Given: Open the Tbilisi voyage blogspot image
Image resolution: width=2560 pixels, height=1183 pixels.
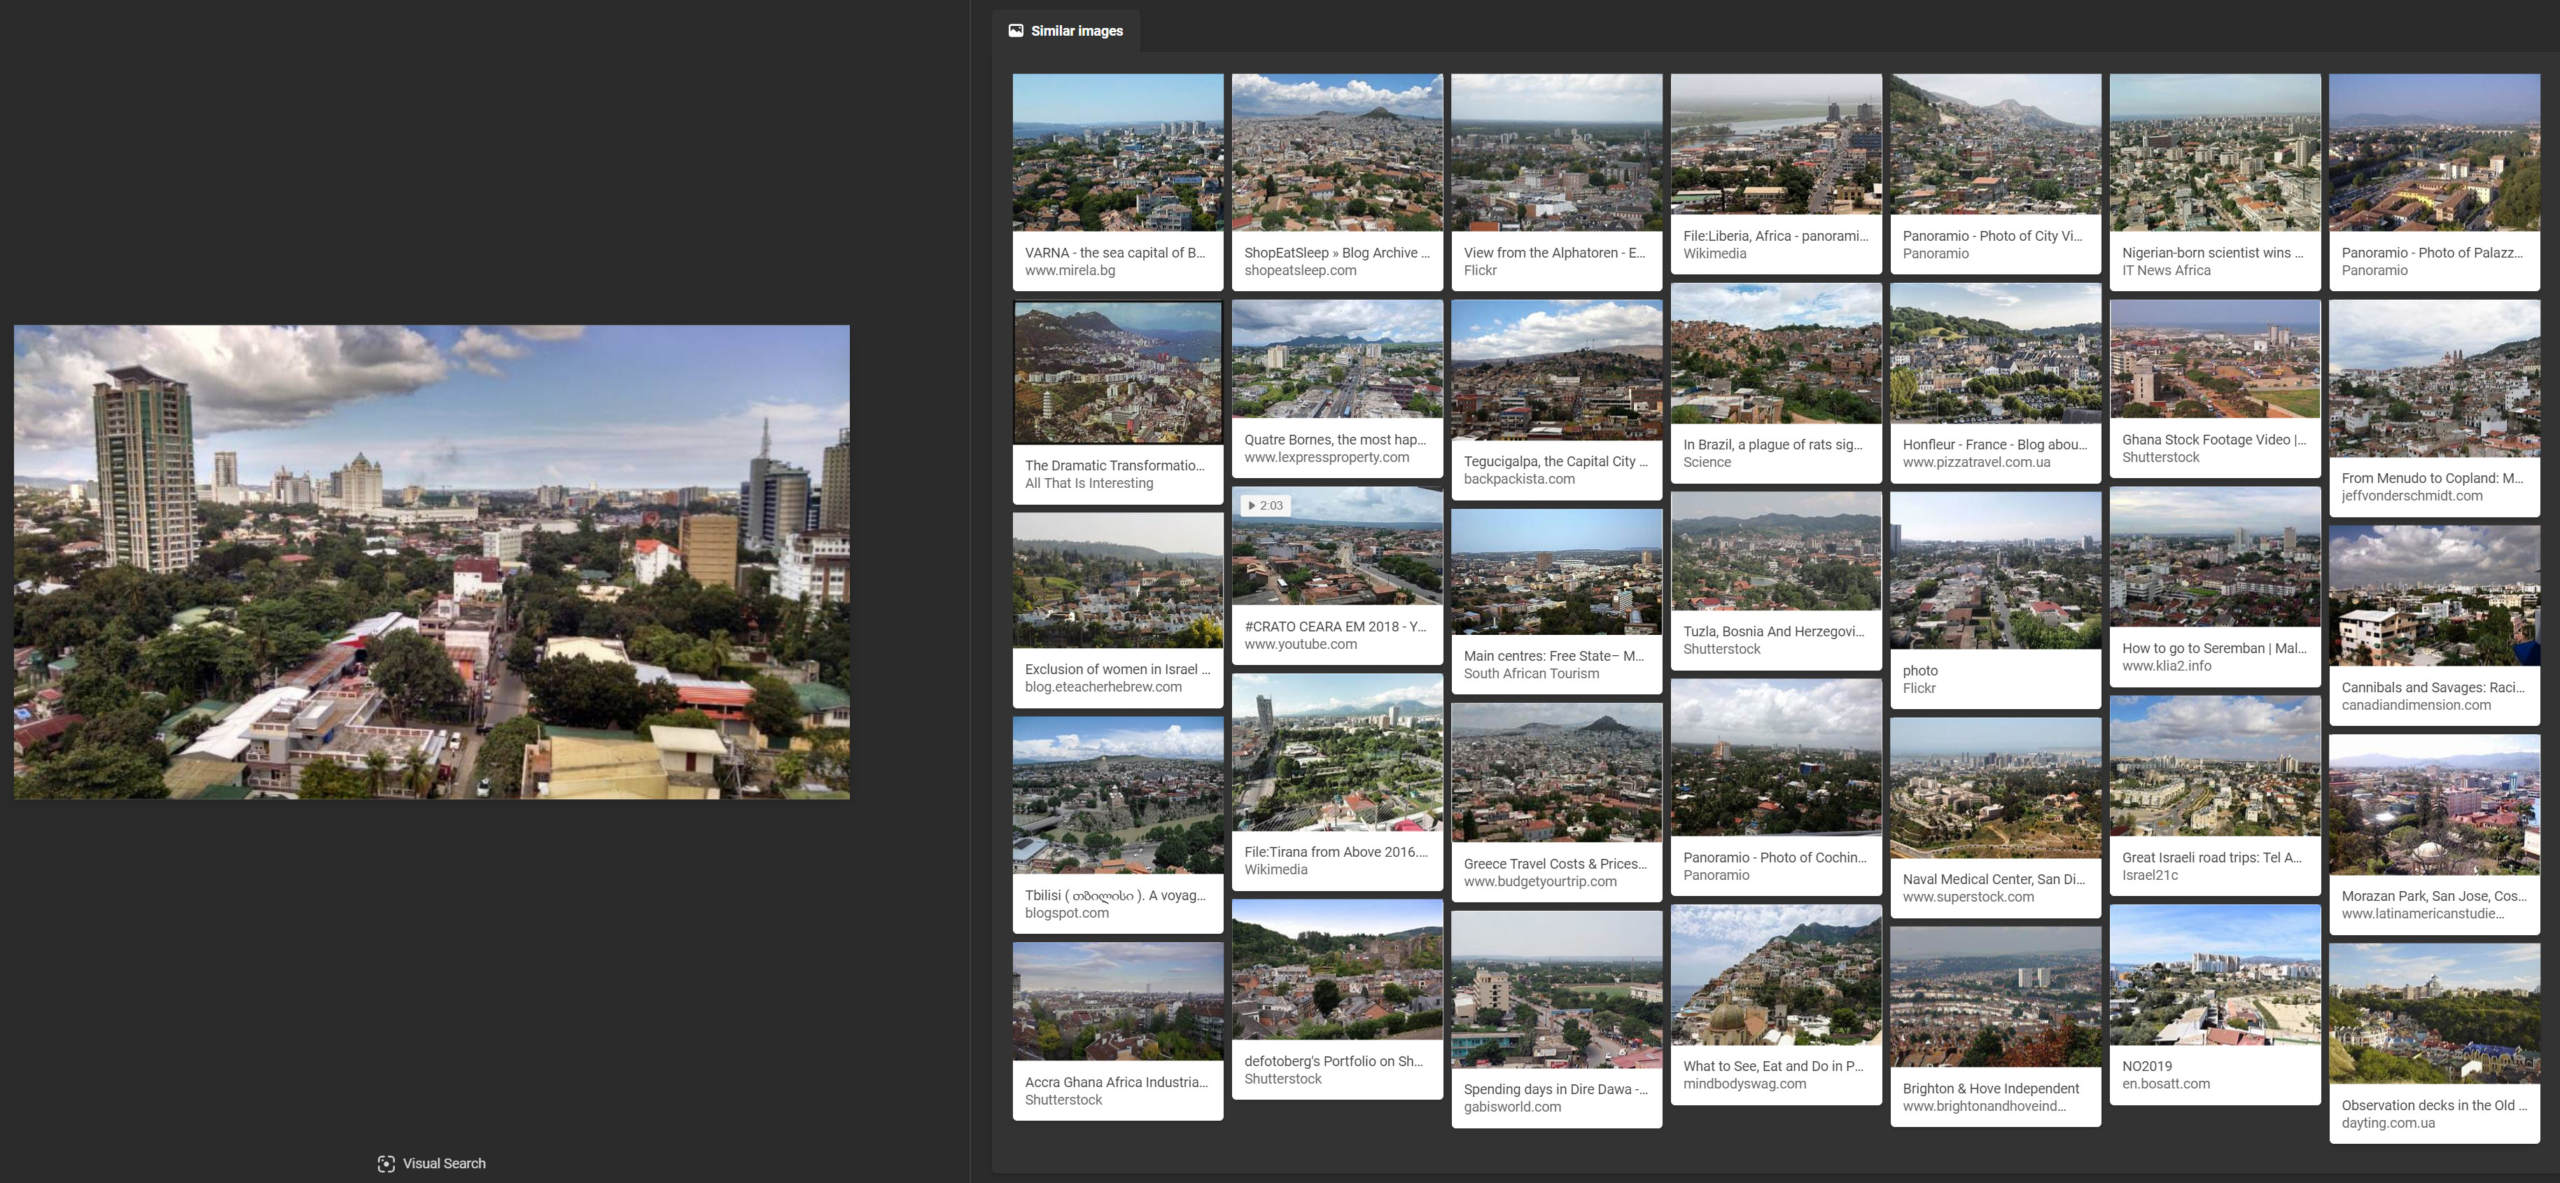Looking at the screenshot, I should (x=1118, y=795).
